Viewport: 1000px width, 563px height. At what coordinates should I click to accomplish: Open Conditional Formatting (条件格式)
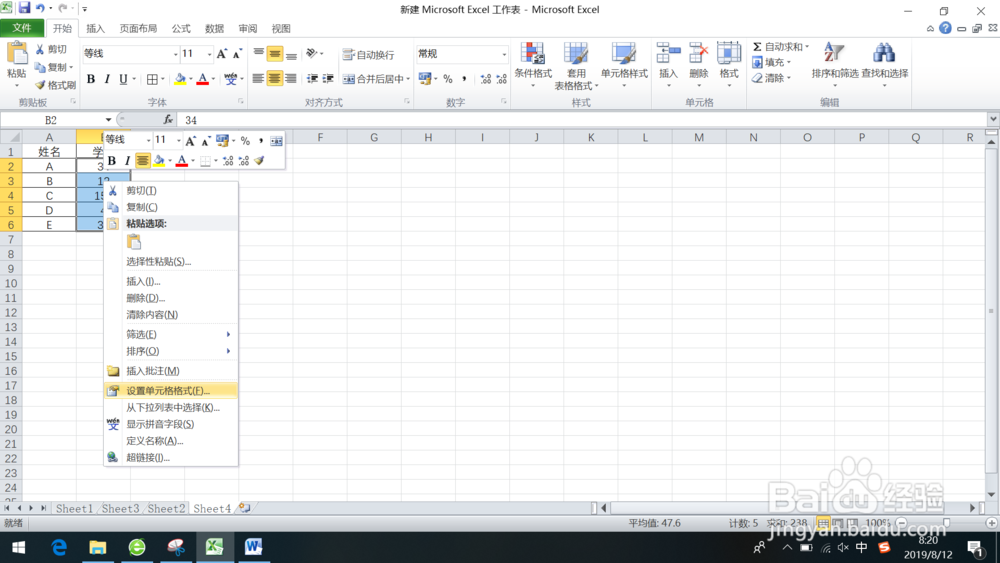(533, 66)
